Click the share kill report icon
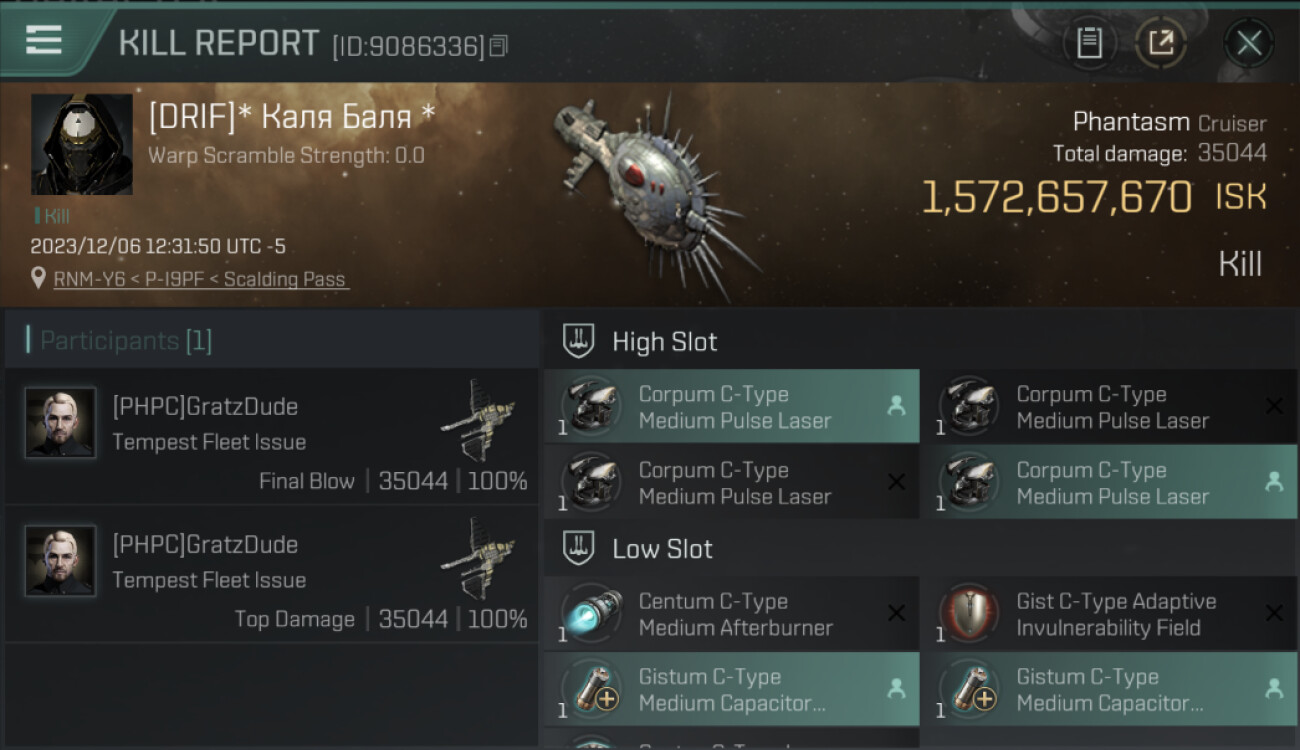1300x750 pixels. click(1161, 43)
